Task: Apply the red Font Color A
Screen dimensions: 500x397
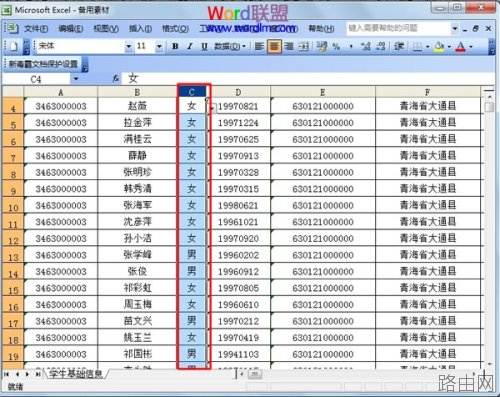Action: pyautogui.click(x=461, y=46)
